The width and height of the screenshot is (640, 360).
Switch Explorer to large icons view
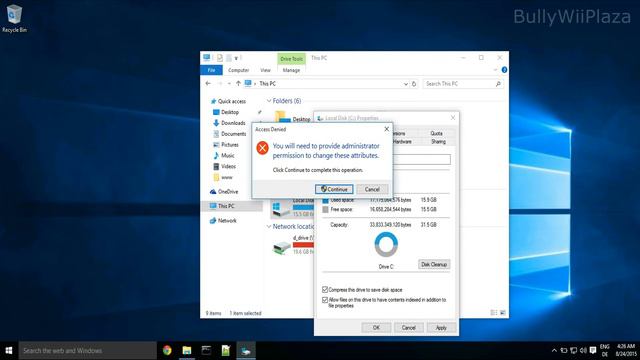click(x=503, y=313)
